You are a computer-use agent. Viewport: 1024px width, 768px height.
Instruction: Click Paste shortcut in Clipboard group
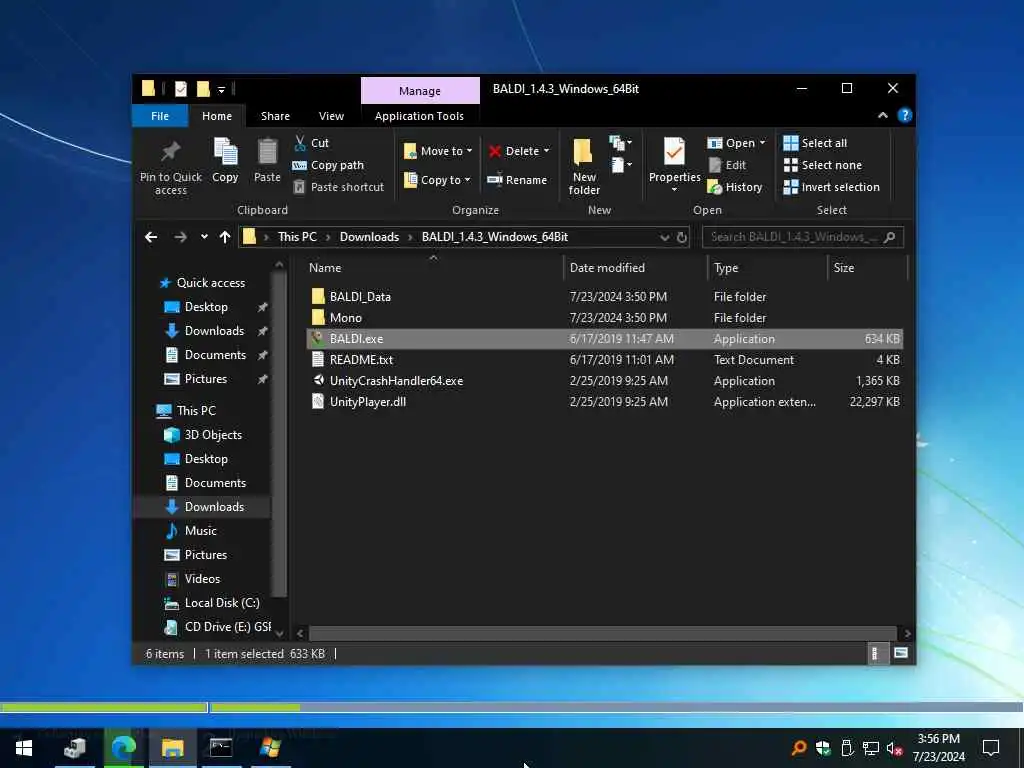338,187
